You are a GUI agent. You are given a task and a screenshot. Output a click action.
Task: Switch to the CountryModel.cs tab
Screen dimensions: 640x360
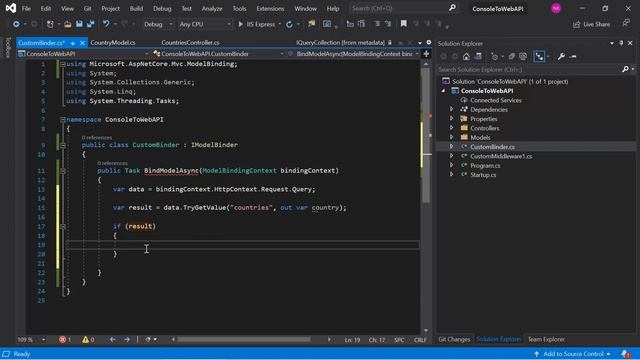point(113,42)
